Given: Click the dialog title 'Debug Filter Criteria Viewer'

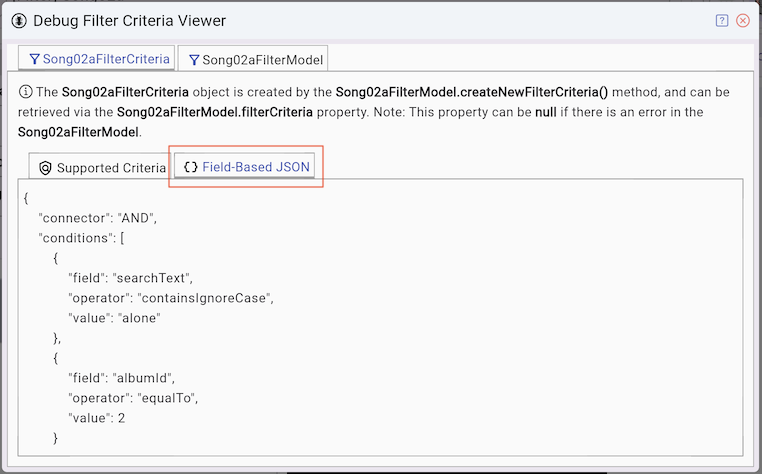Looking at the screenshot, I should [129, 20].
